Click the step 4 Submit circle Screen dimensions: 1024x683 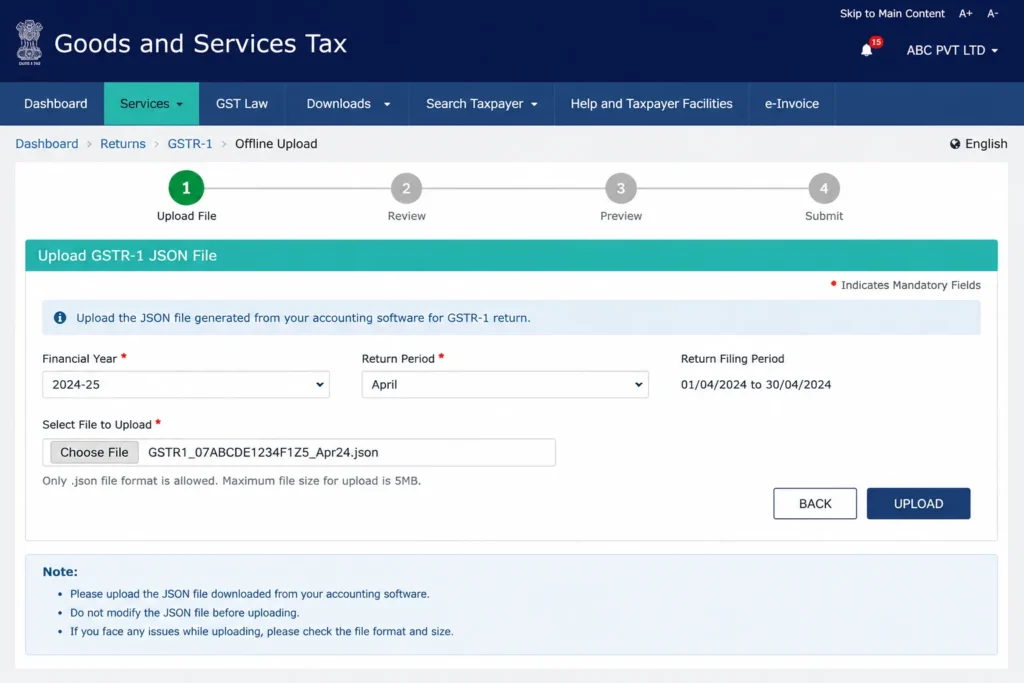(x=824, y=188)
